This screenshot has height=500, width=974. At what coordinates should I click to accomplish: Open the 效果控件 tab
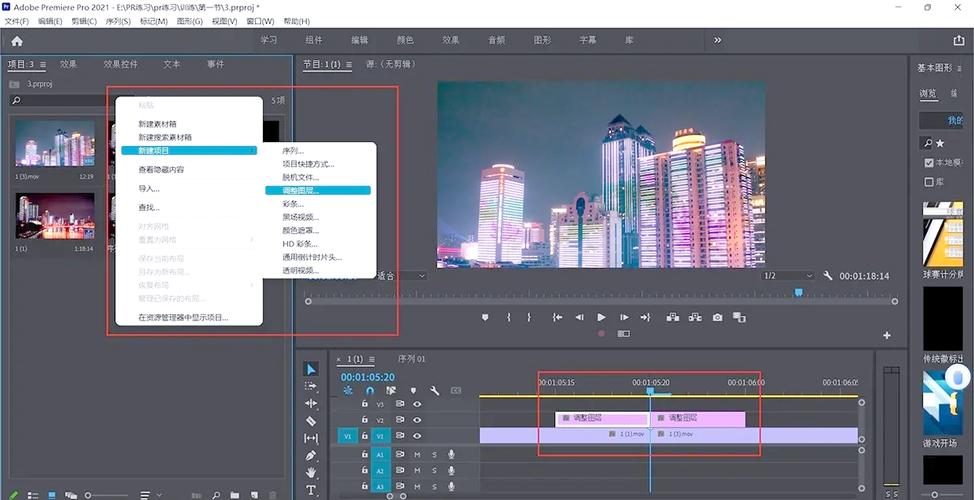pyautogui.click(x=120, y=64)
